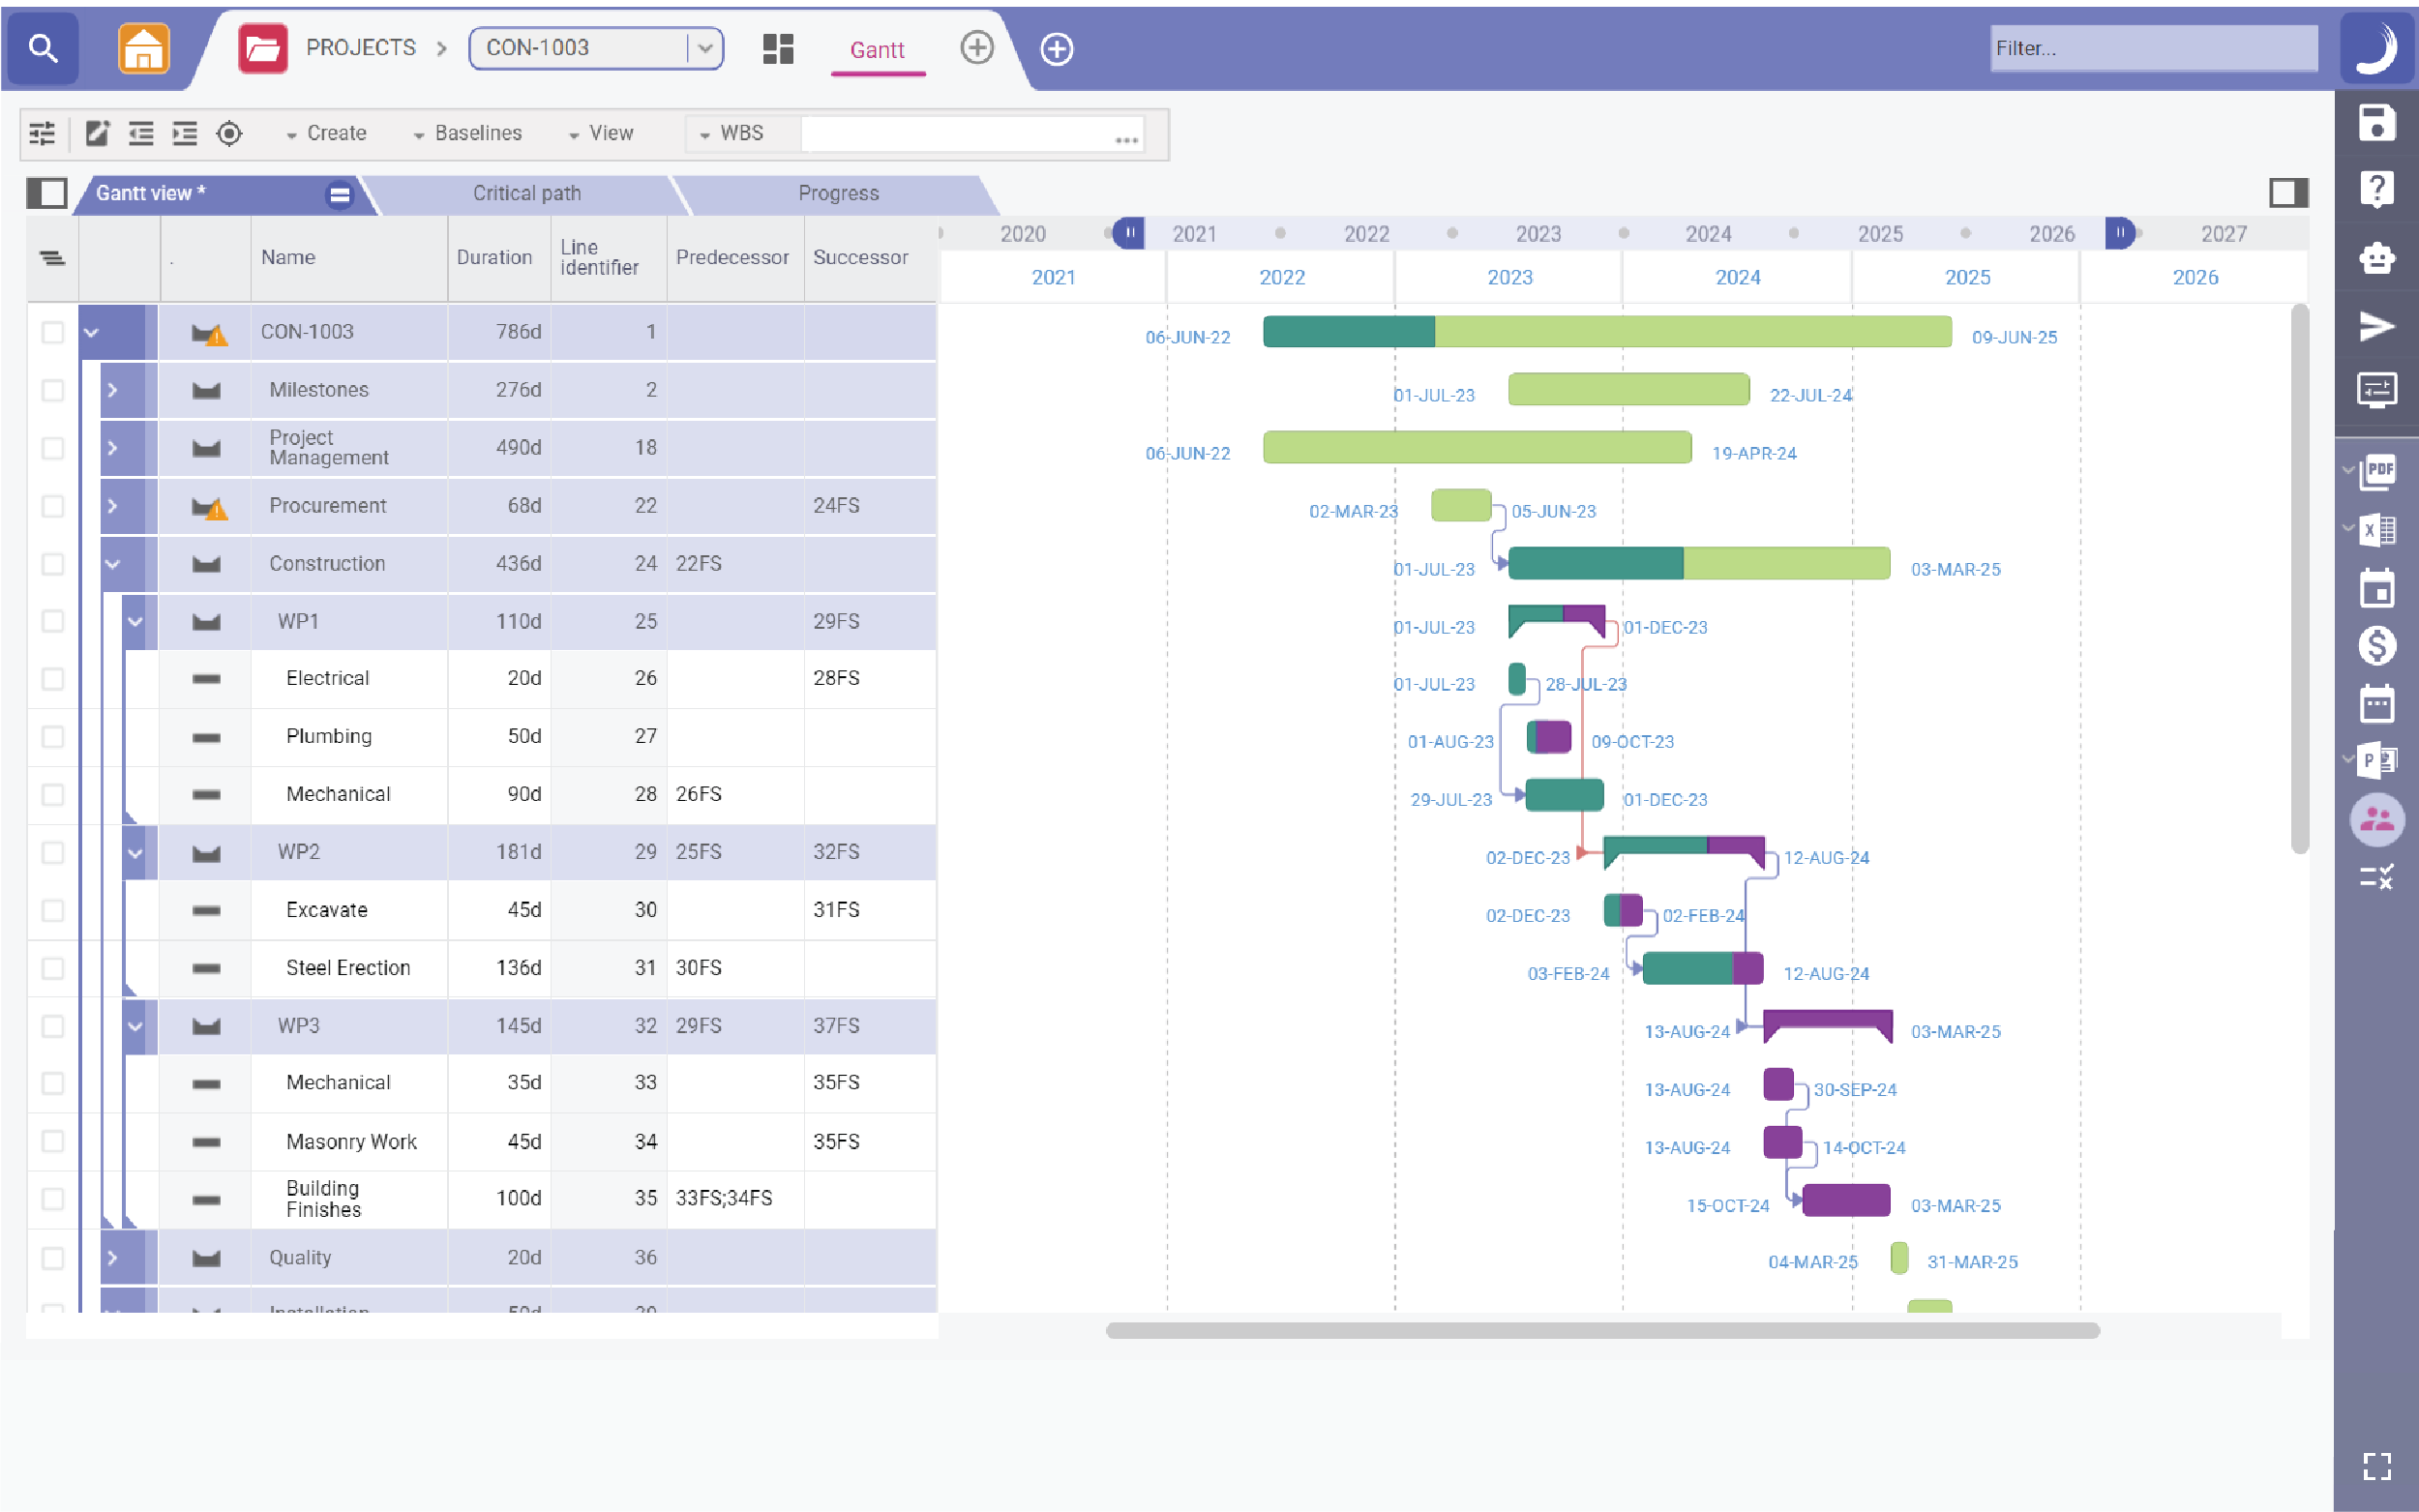Open the dollar cost icon
Screen dimensions: 2419x1512
coord(2376,646)
